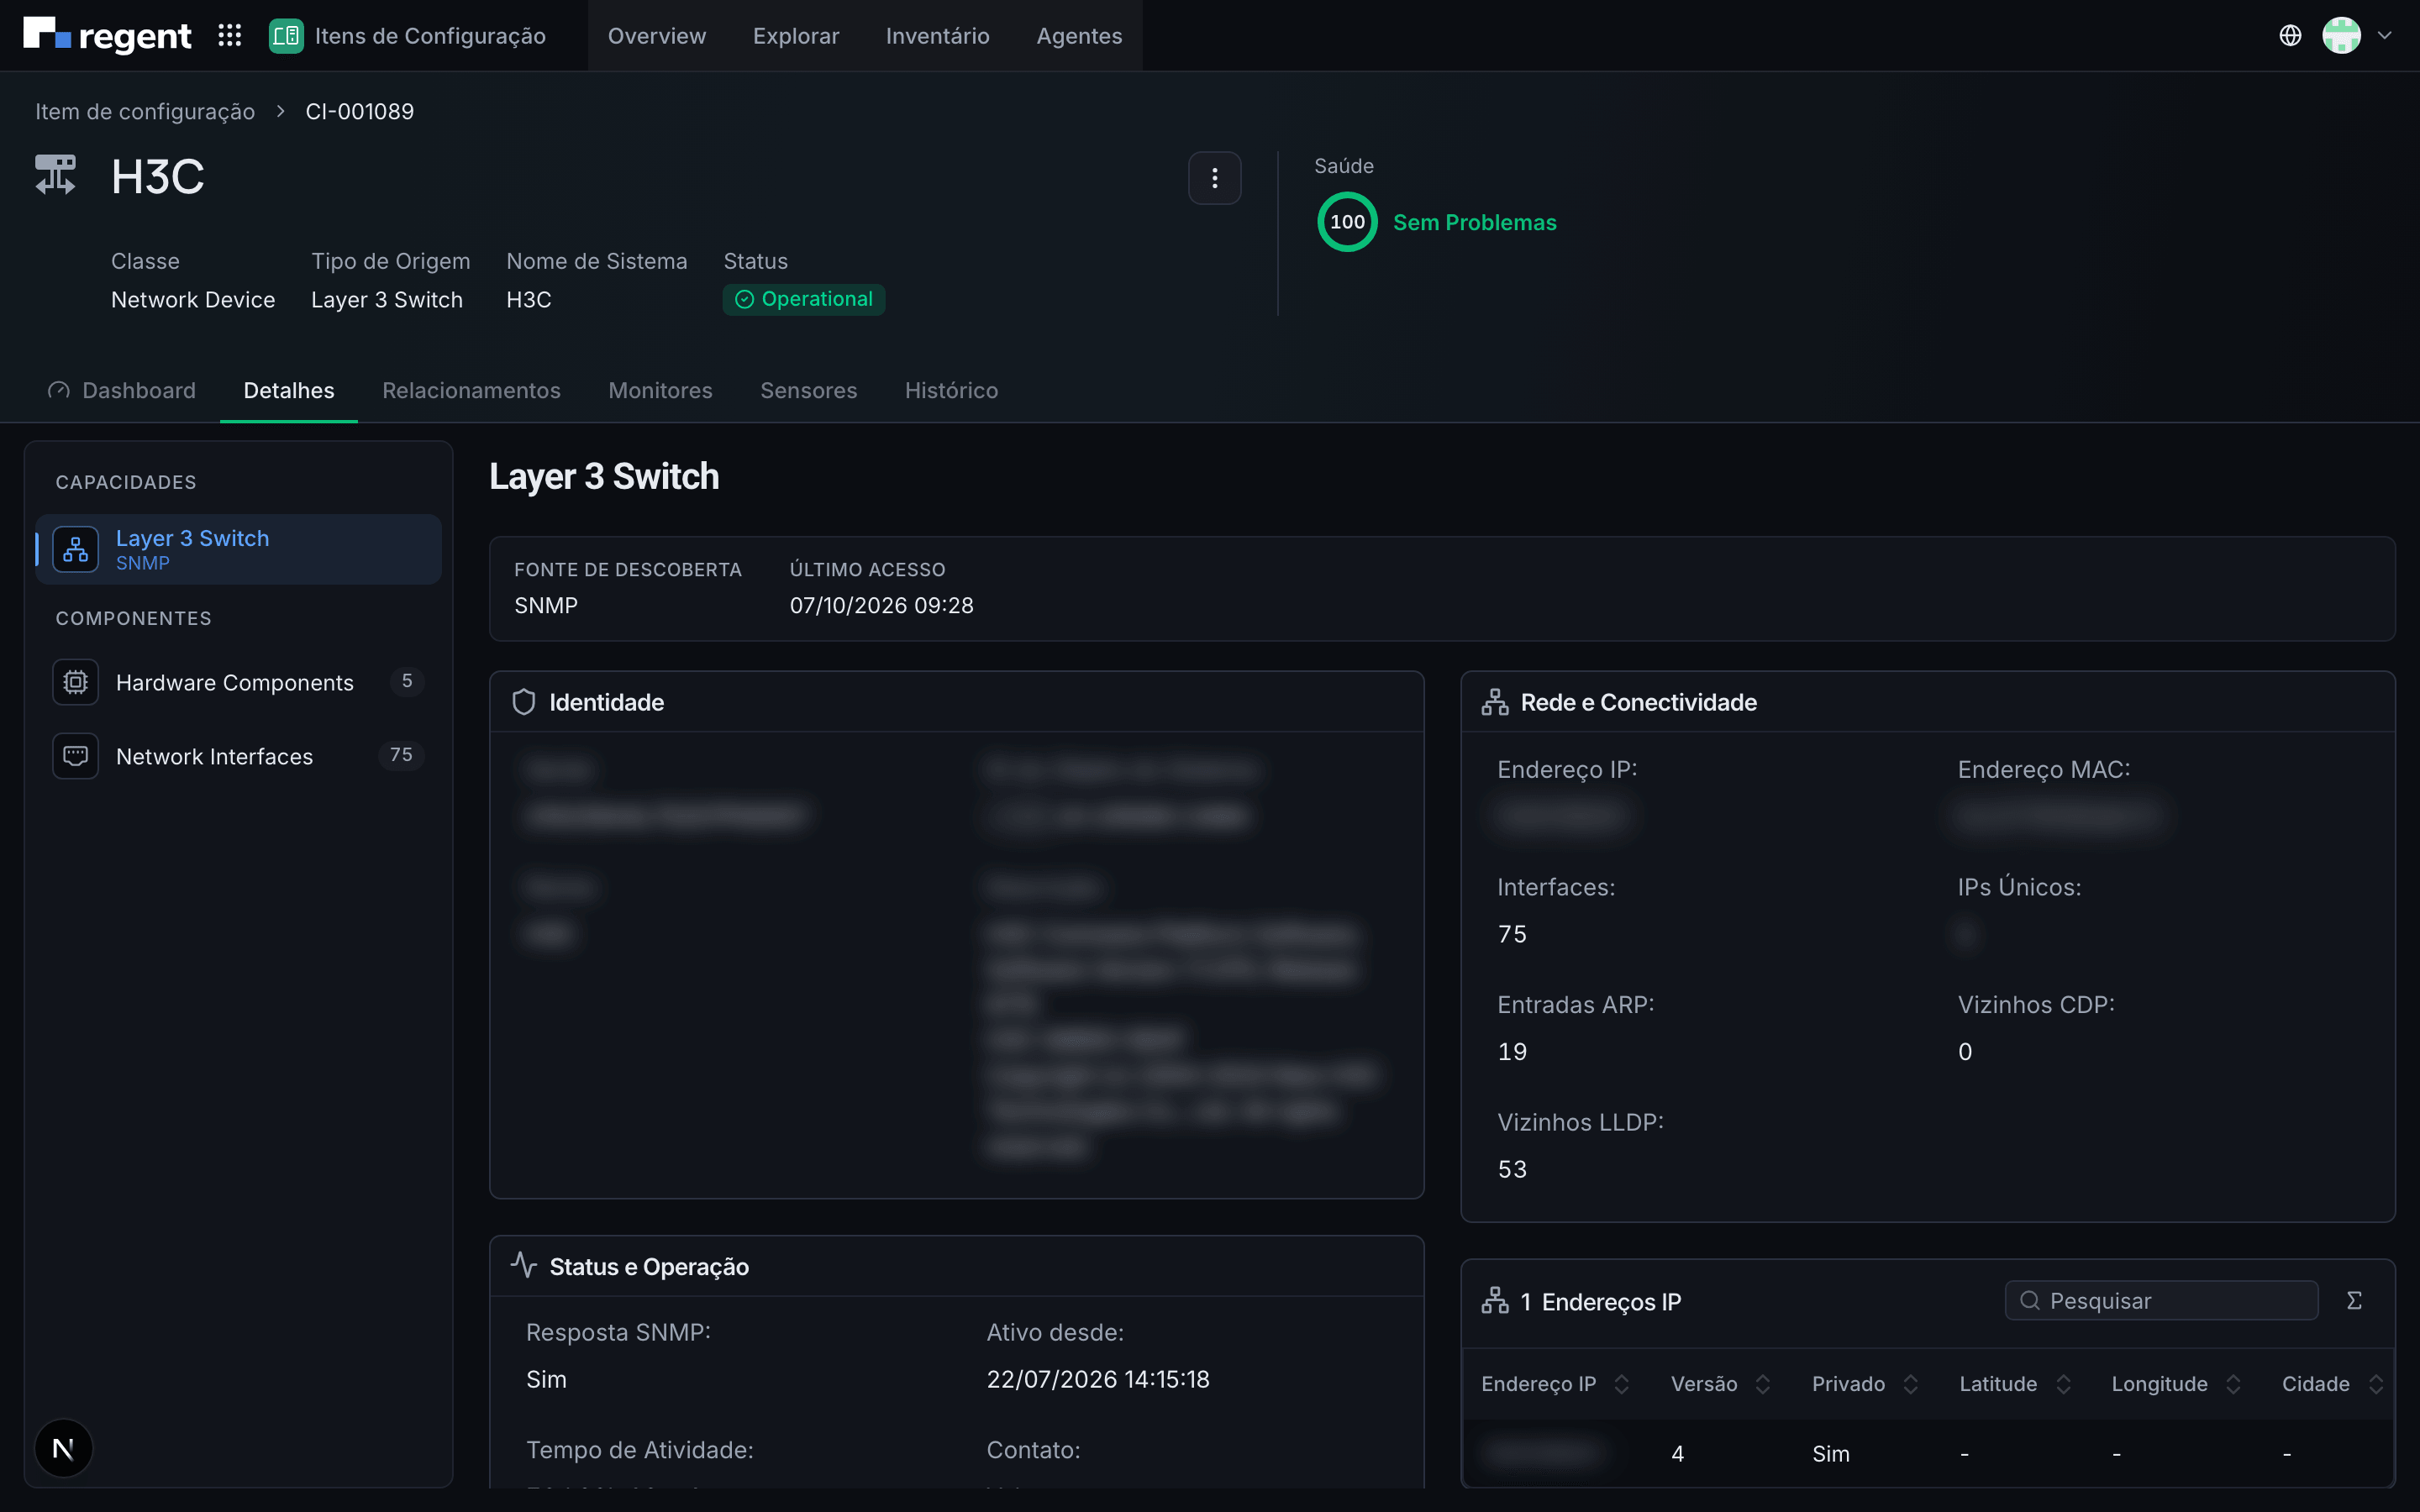Open the Overview menu item
The width and height of the screenshot is (2420, 1512).
[x=656, y=36]
